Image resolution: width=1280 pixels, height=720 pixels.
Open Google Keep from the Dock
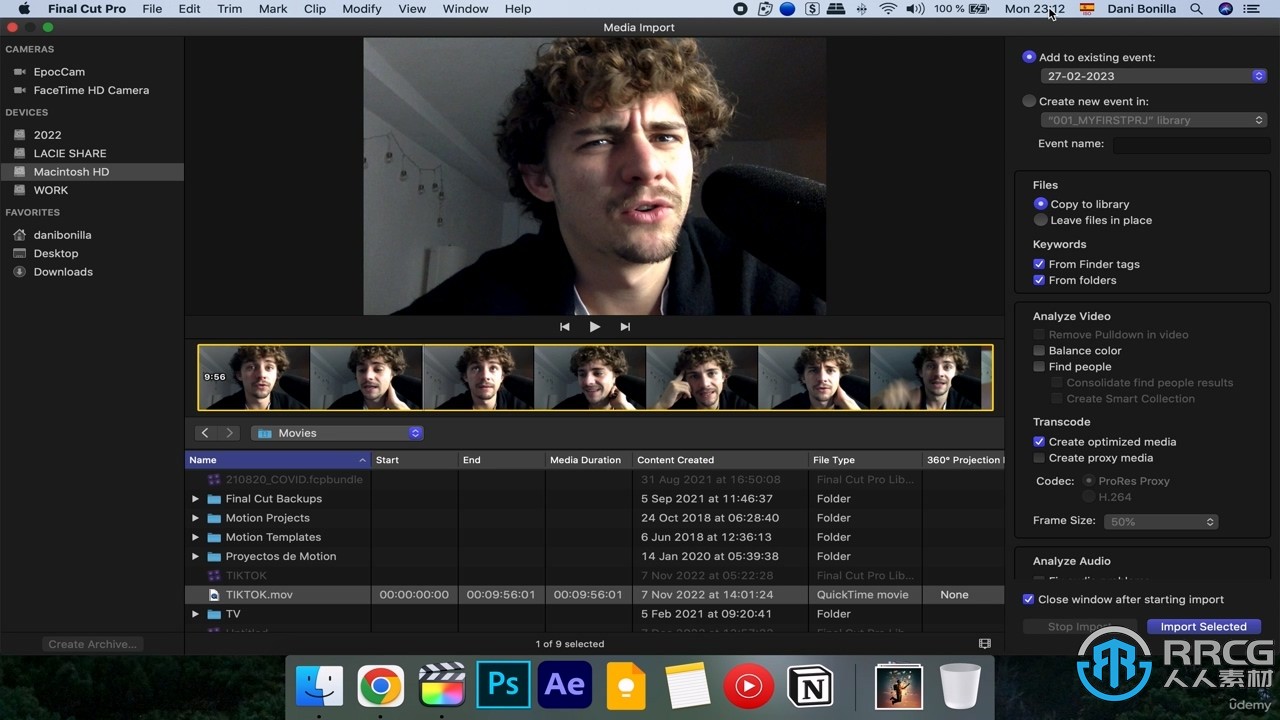626,686
